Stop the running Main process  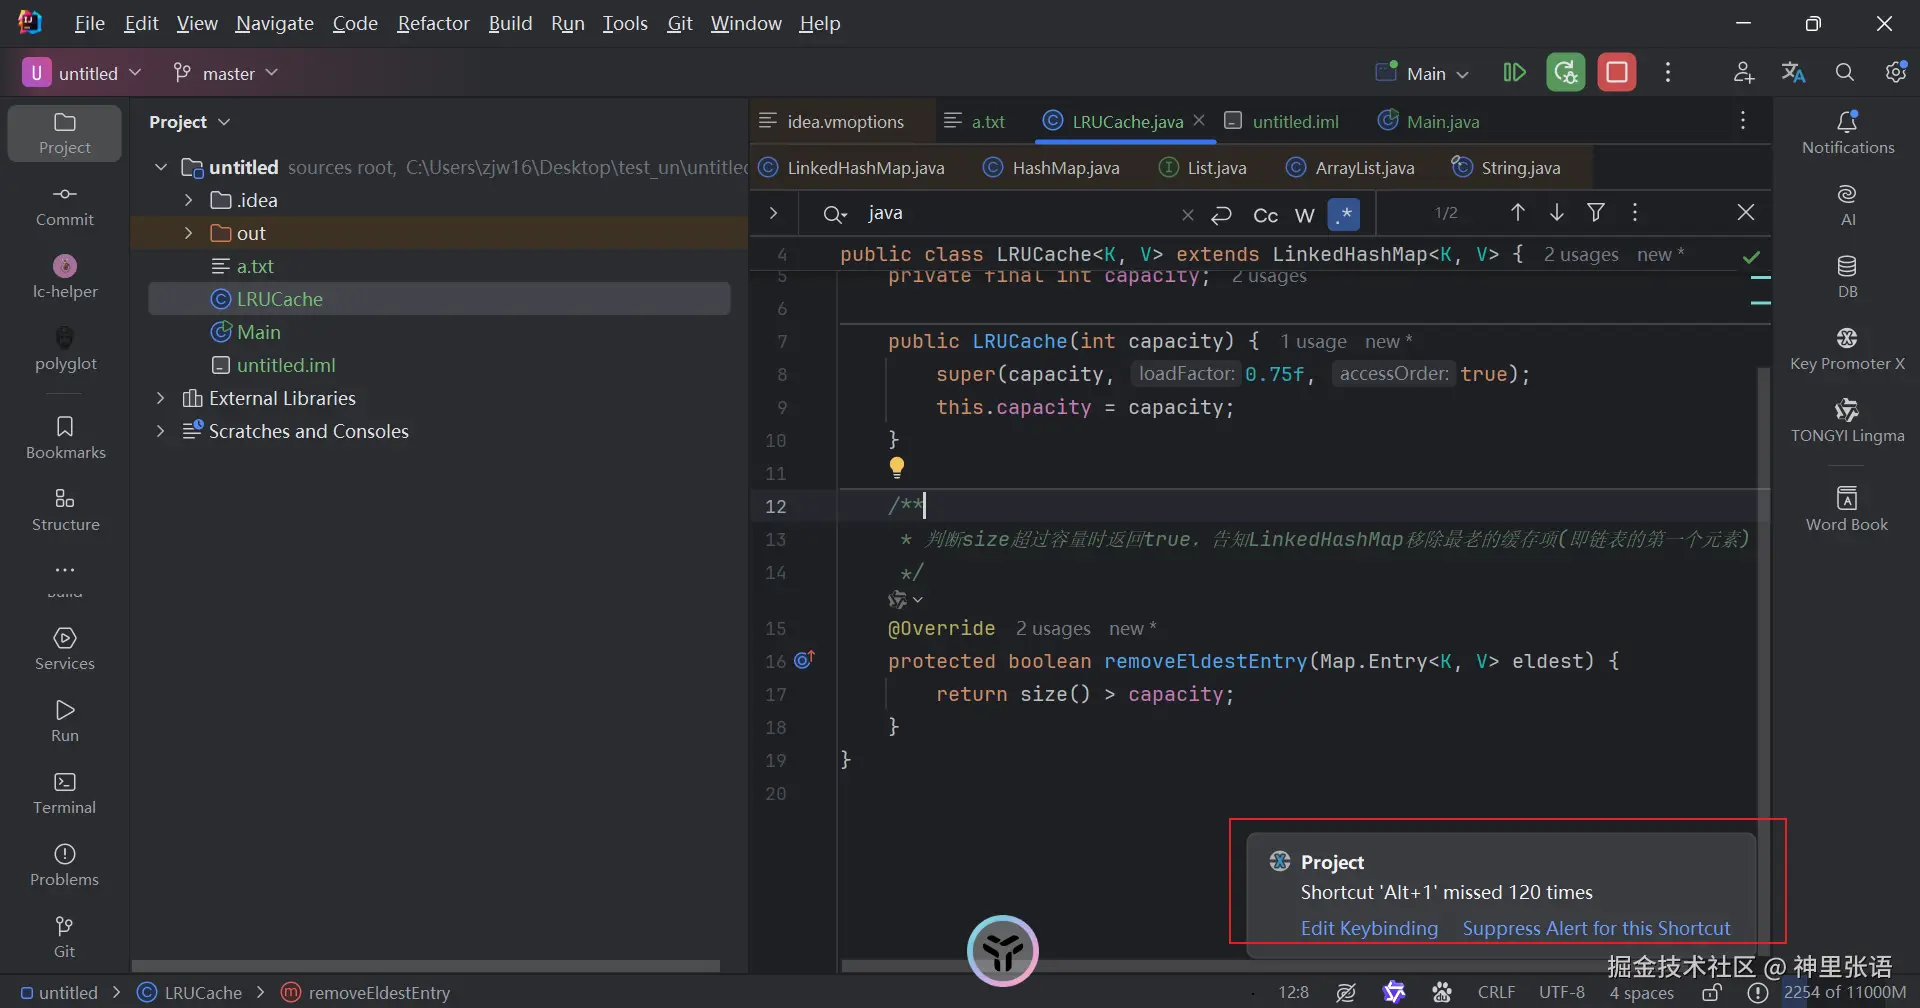[1617, 73]
